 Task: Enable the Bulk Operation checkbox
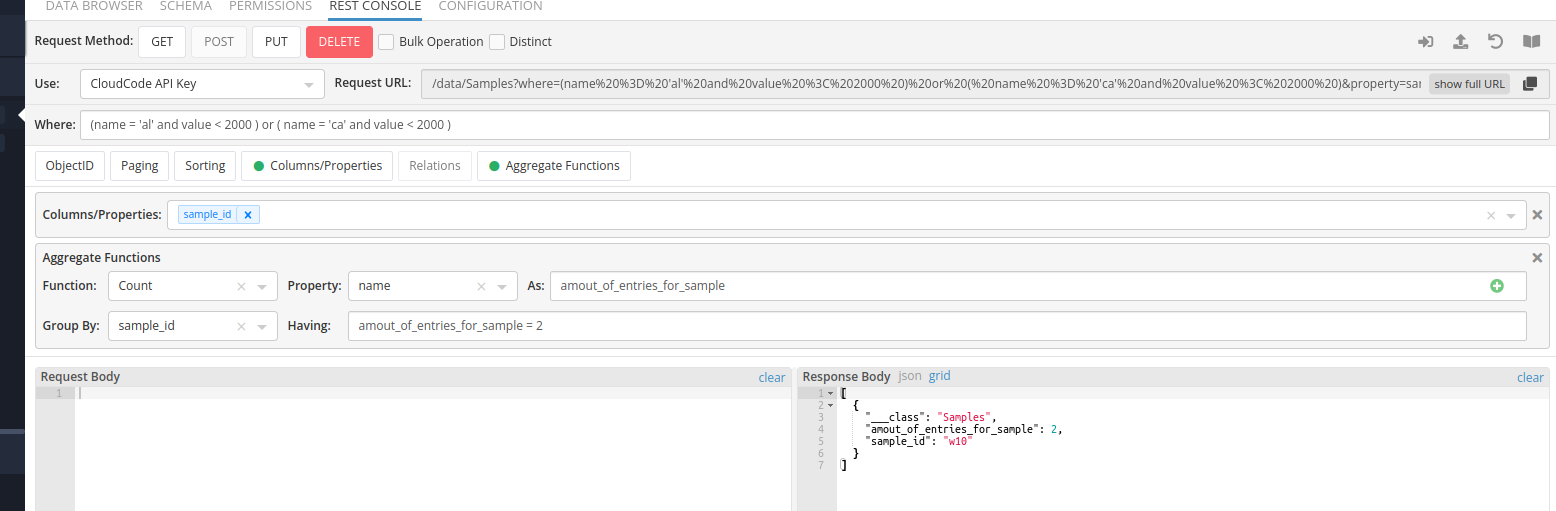coord(386,42)
